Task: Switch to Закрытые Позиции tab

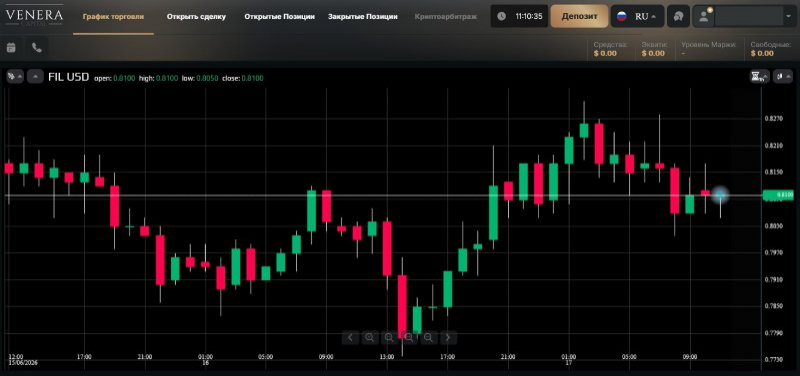Action: (x=363, y=16)
